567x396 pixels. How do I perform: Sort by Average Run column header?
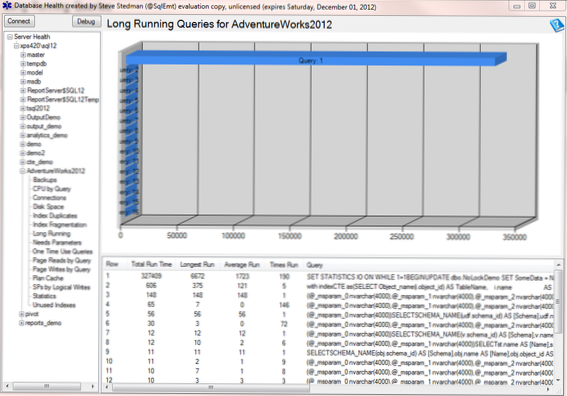242,265
